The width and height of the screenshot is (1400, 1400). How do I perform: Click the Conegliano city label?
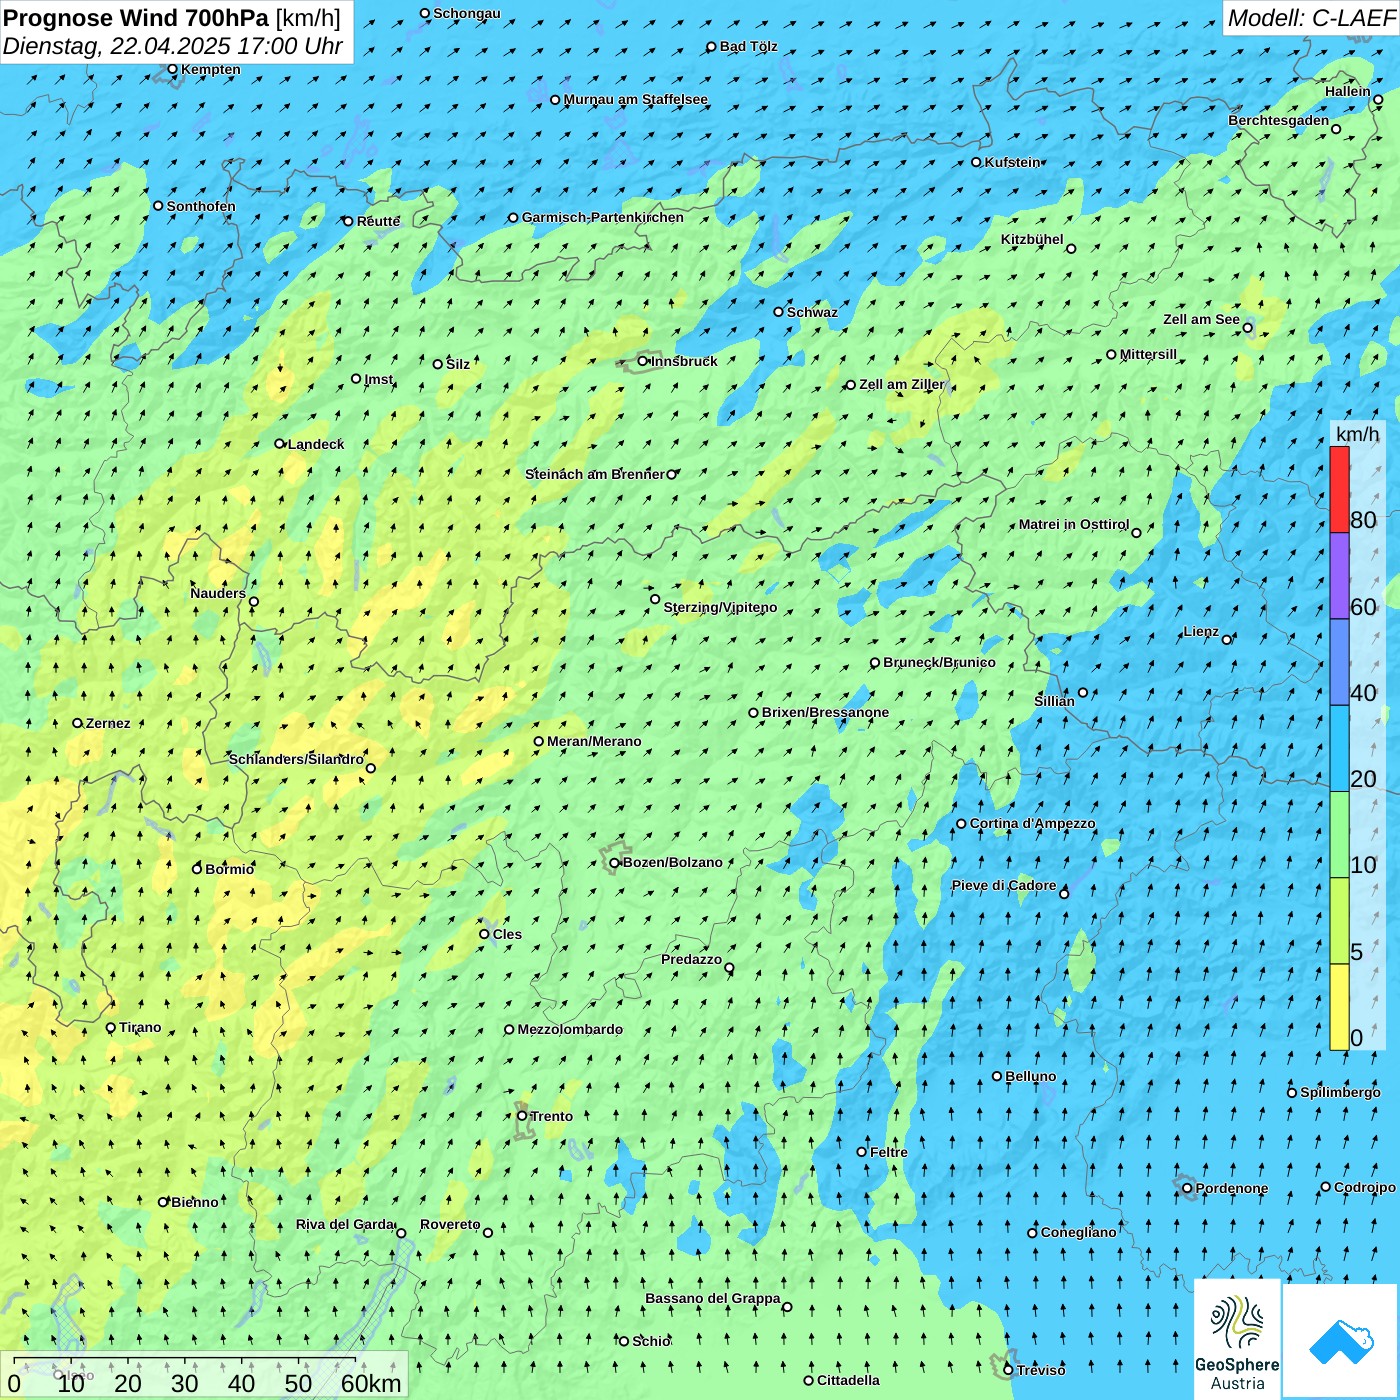point(1078,1233)
